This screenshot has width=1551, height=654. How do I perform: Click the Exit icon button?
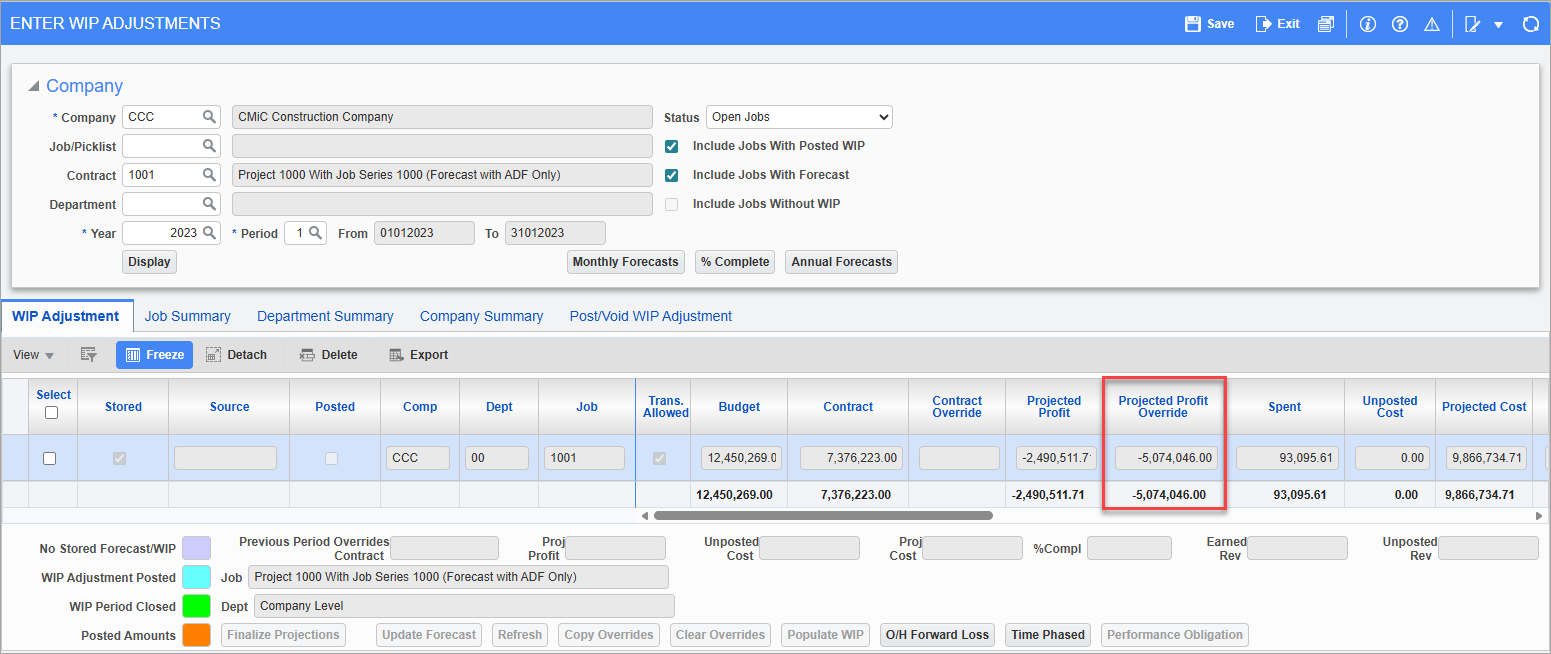point(1278,23)
